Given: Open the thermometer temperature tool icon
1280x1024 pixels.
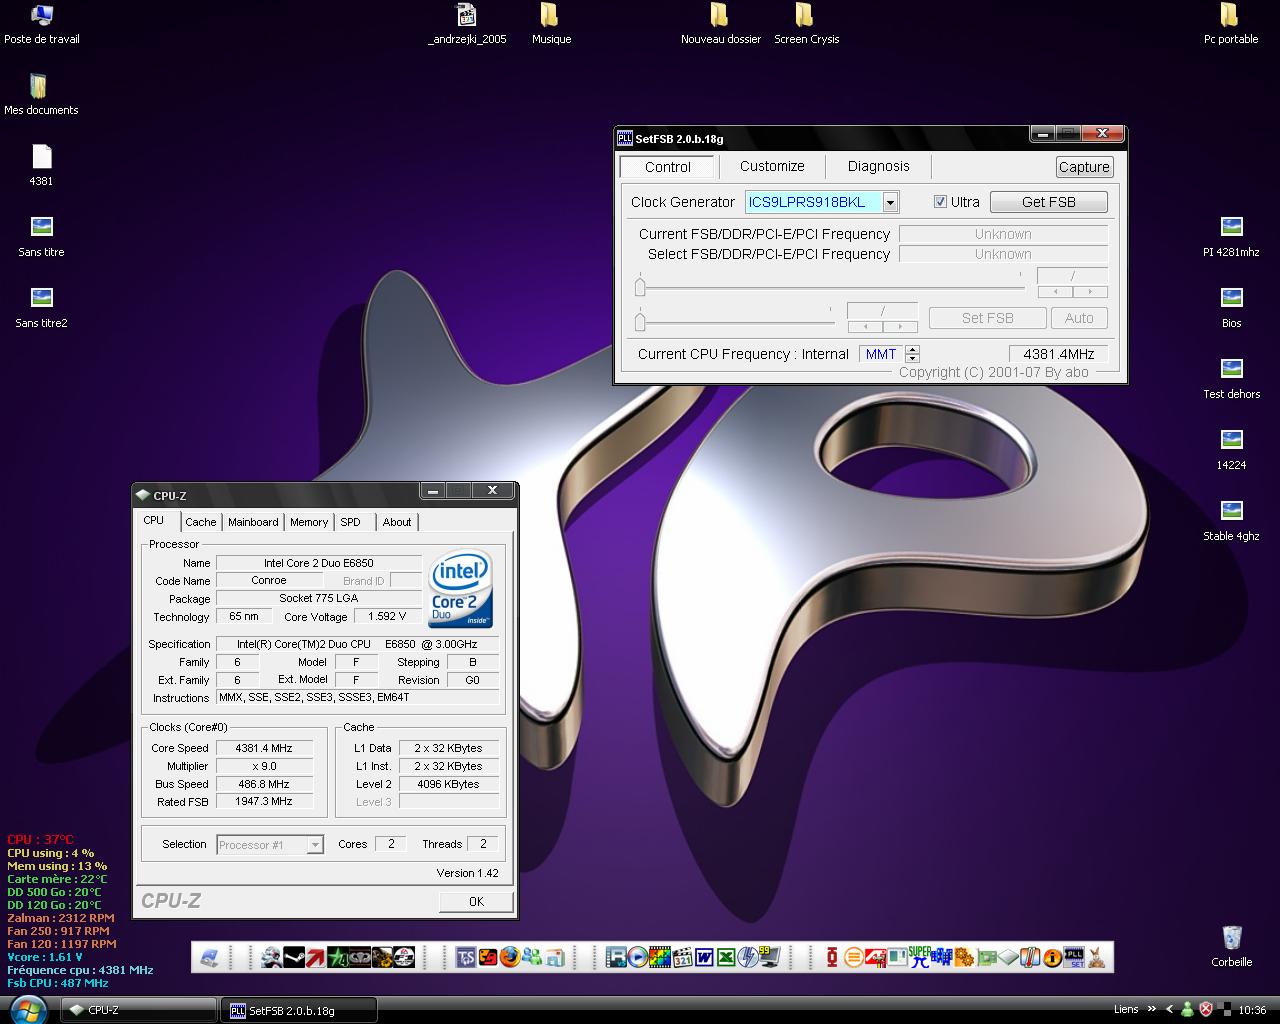Looking at the screenshot, I should [x=1030, y=957].
